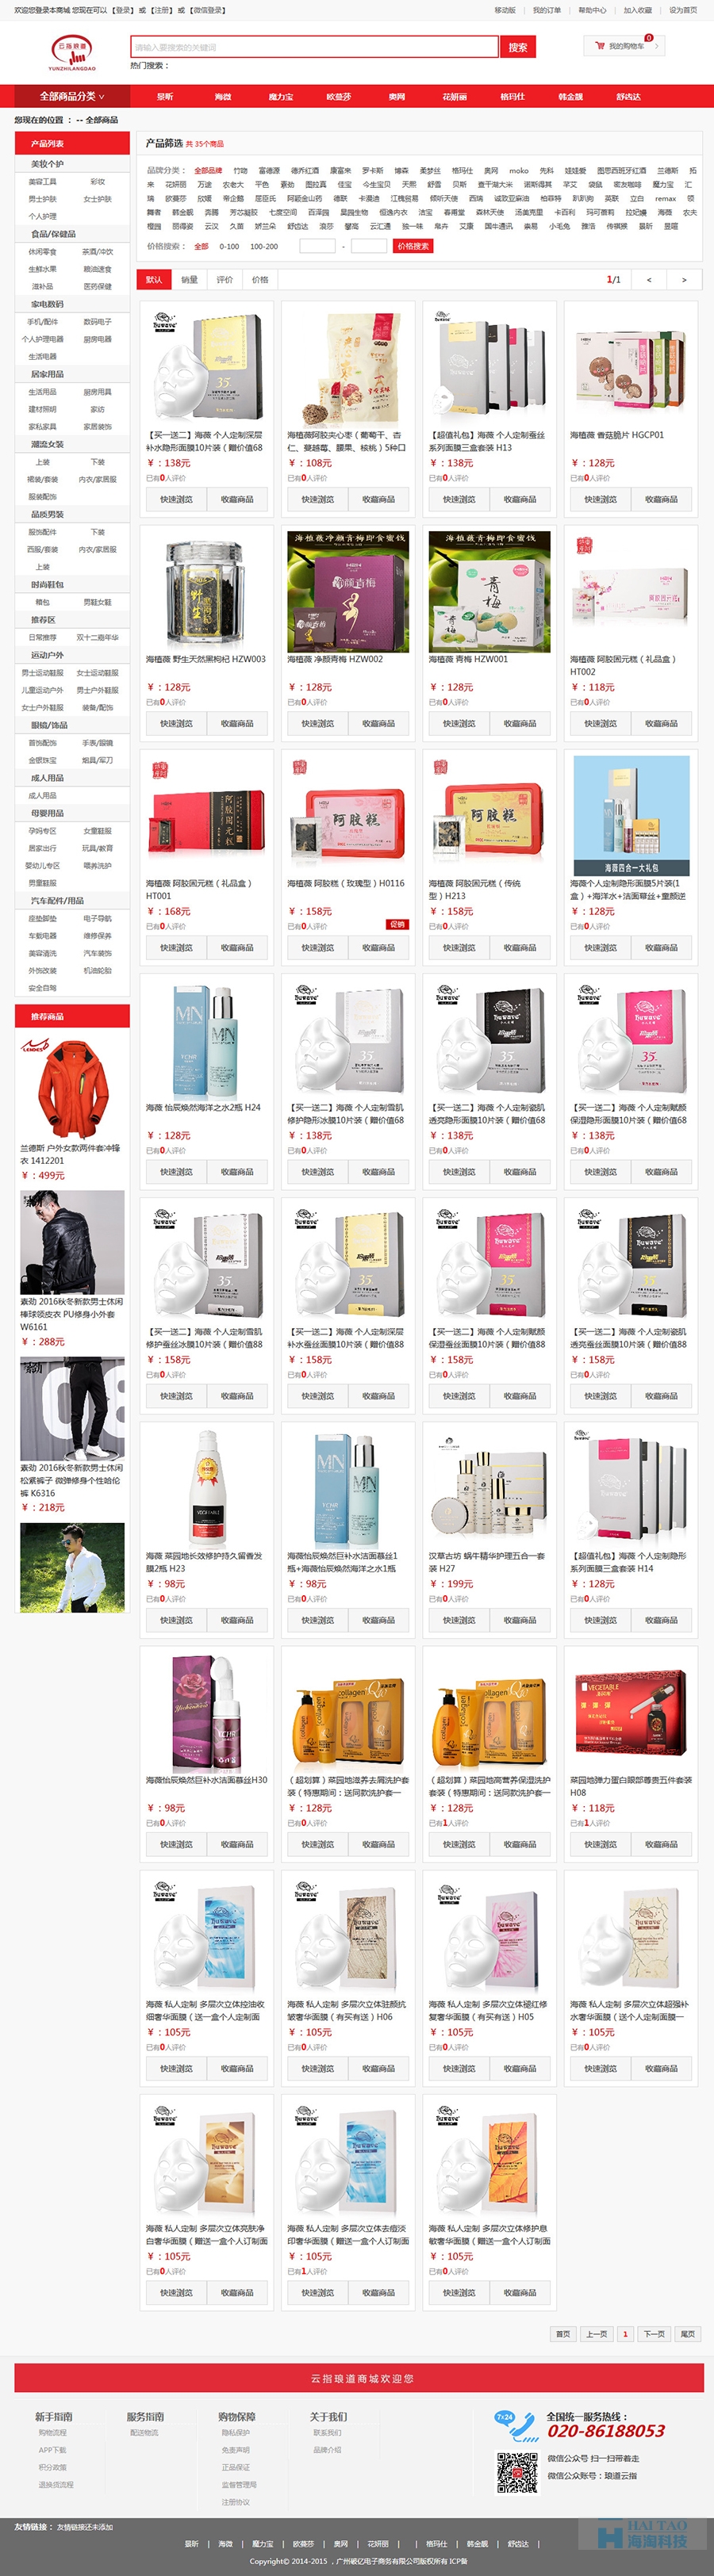Screen dimensions: 714x2576
Task: Click the red 搜索 search button
Action: pyautogui.click(x=518, y=47)
